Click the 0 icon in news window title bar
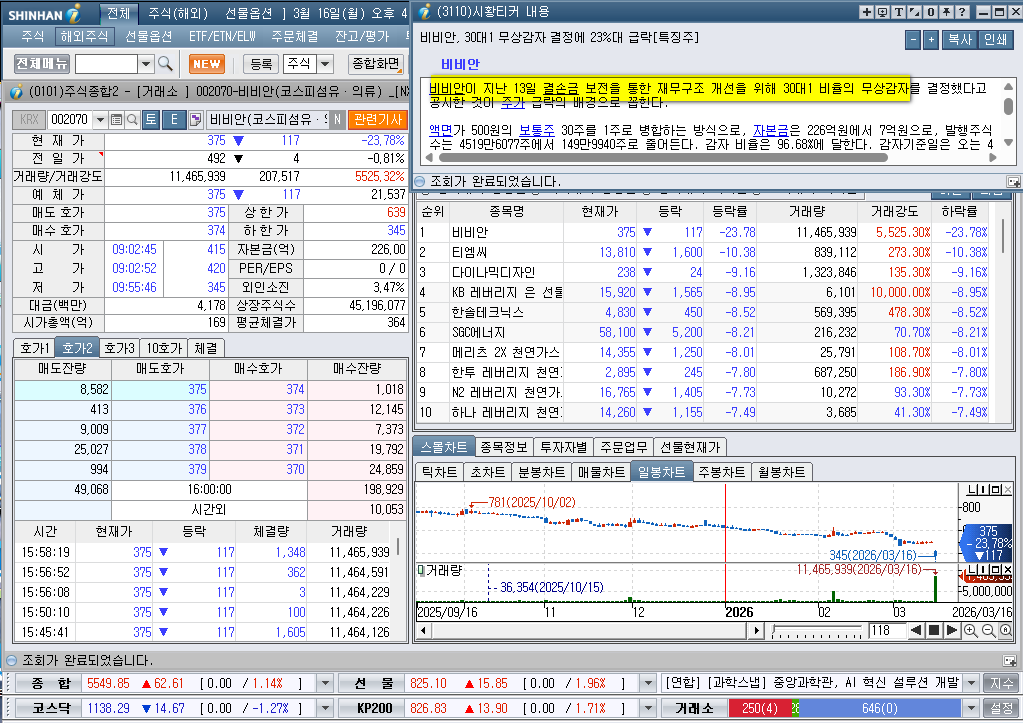 [x=930, y=12]
